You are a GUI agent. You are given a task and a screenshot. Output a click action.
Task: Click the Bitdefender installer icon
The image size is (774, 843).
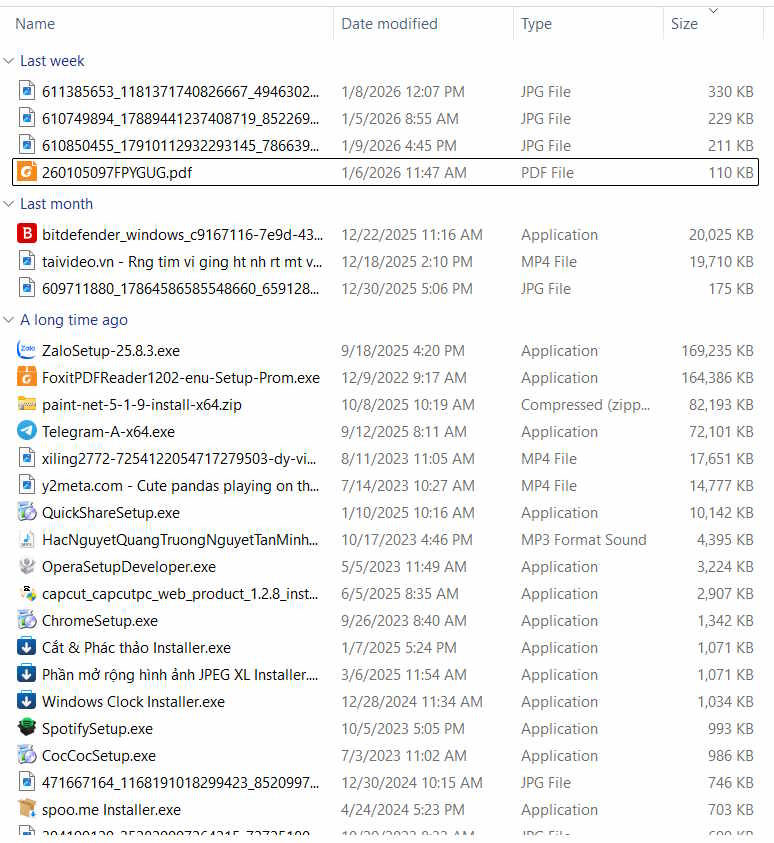point(27,234)
